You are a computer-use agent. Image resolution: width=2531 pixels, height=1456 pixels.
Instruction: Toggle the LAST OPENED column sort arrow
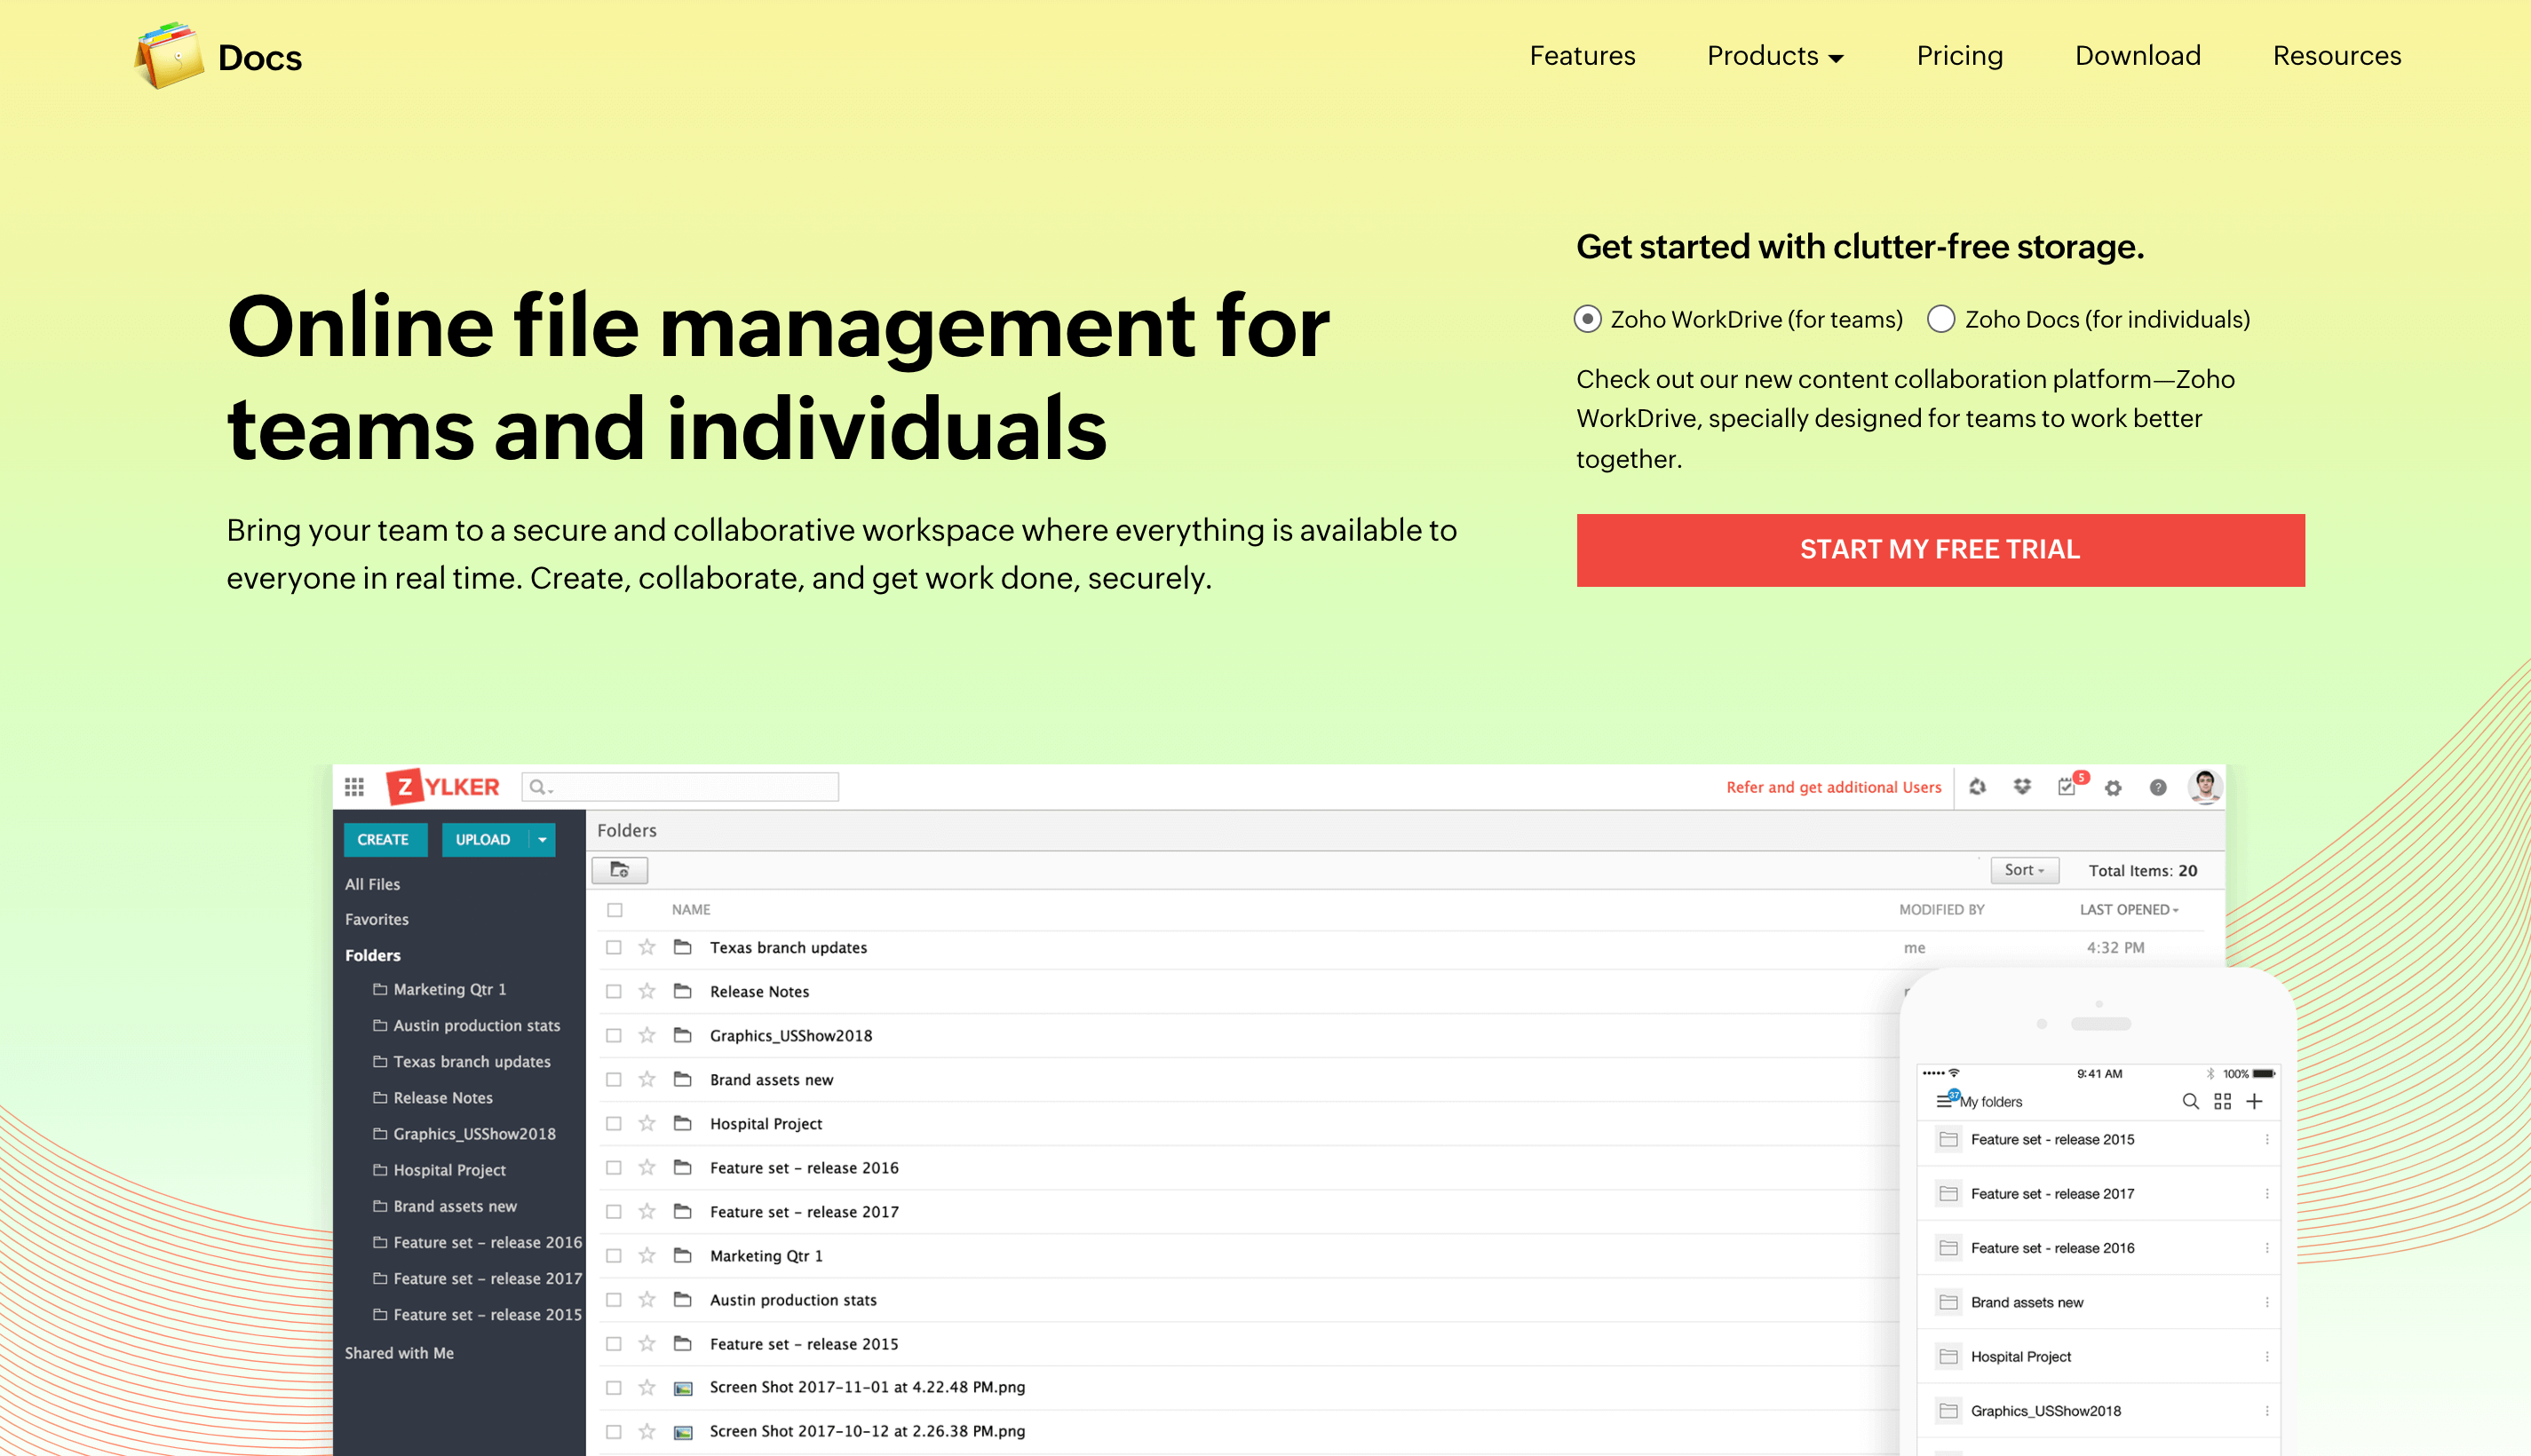2175,911
